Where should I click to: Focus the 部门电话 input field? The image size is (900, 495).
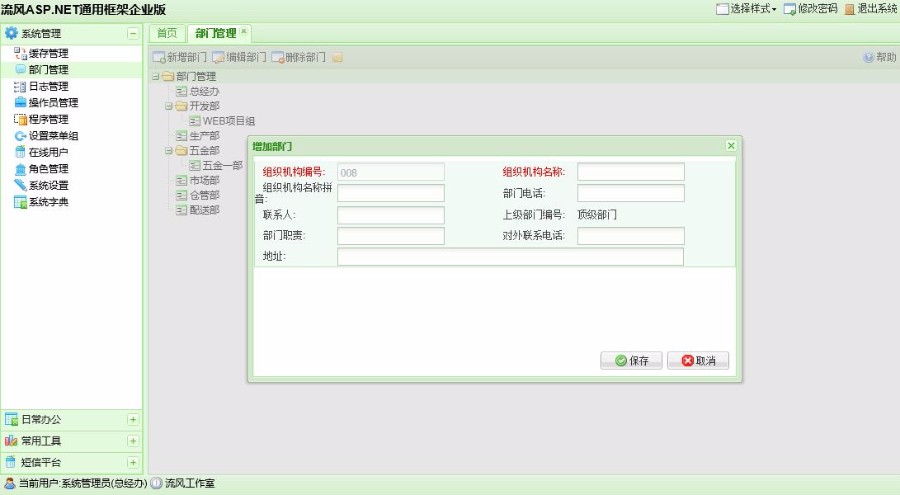[x=631, y=193]
